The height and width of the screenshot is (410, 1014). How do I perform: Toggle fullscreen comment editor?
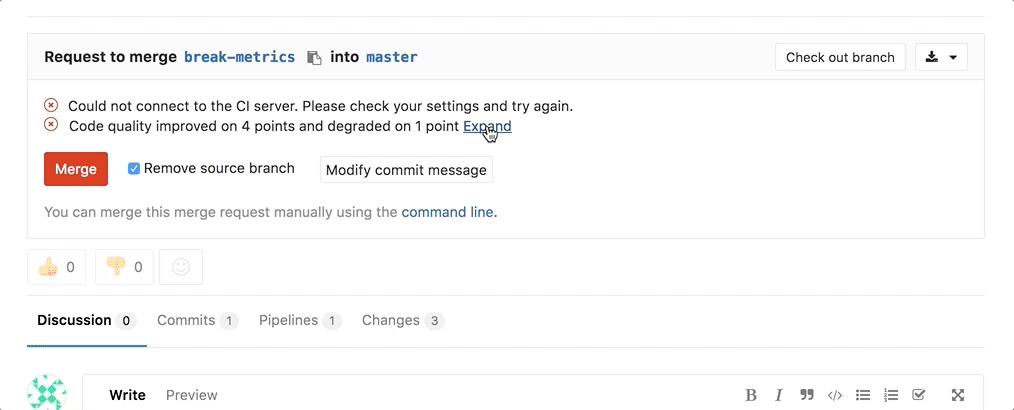pyautogui.click(x=957, y=395)
